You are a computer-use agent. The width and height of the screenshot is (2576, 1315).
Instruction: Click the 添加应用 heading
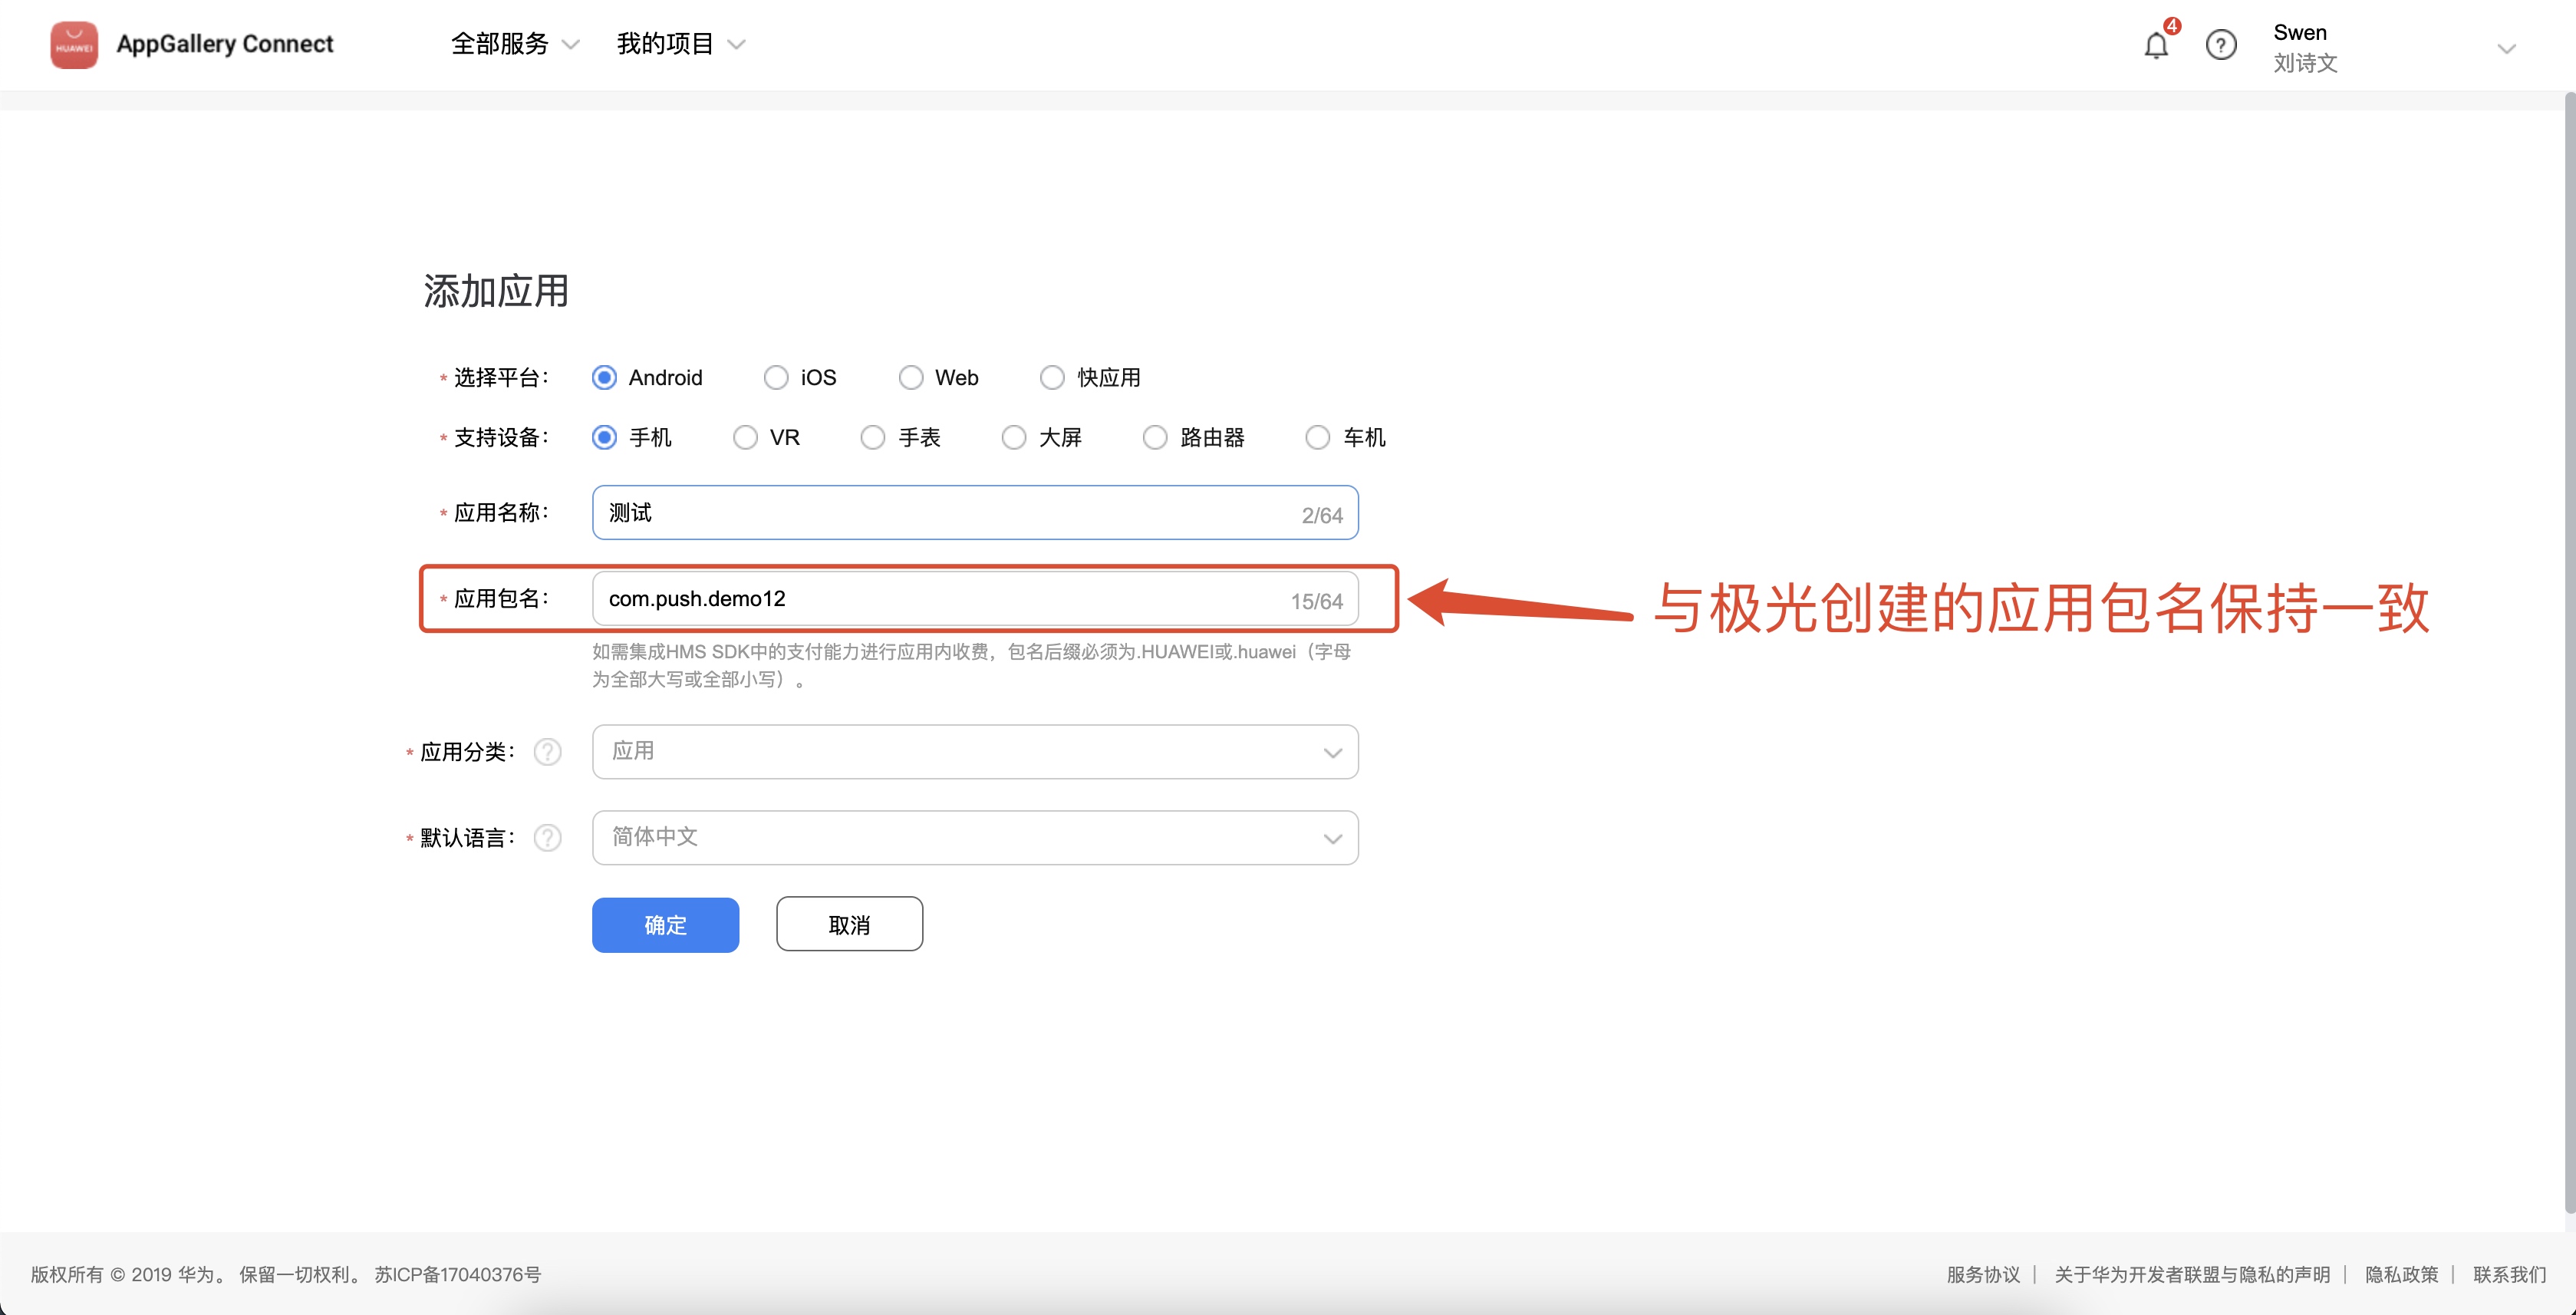[x=496, y=291]
